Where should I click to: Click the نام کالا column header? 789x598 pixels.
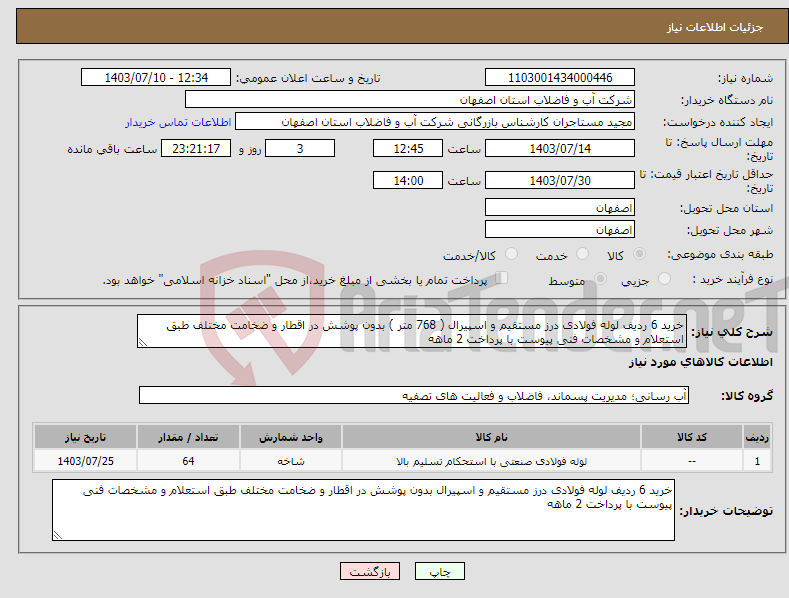point(491,437)
